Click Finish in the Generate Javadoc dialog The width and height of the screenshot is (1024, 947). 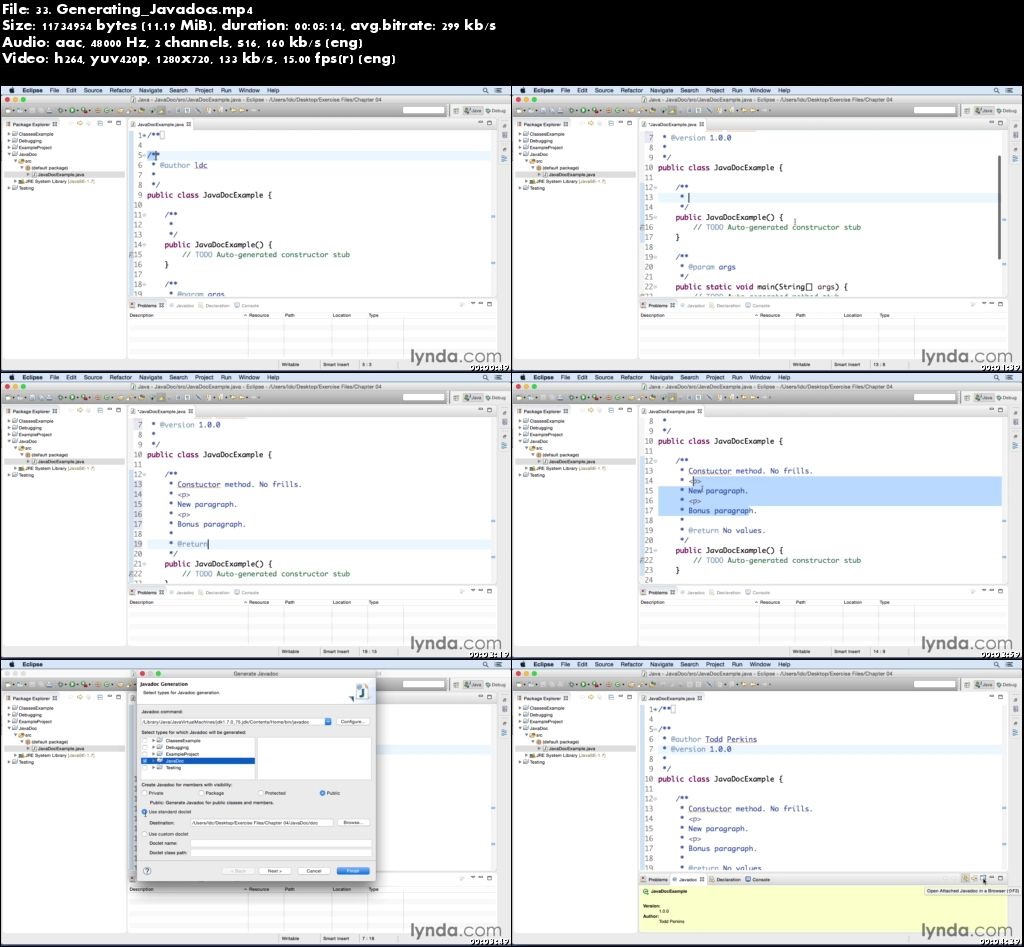coord(353,871)
